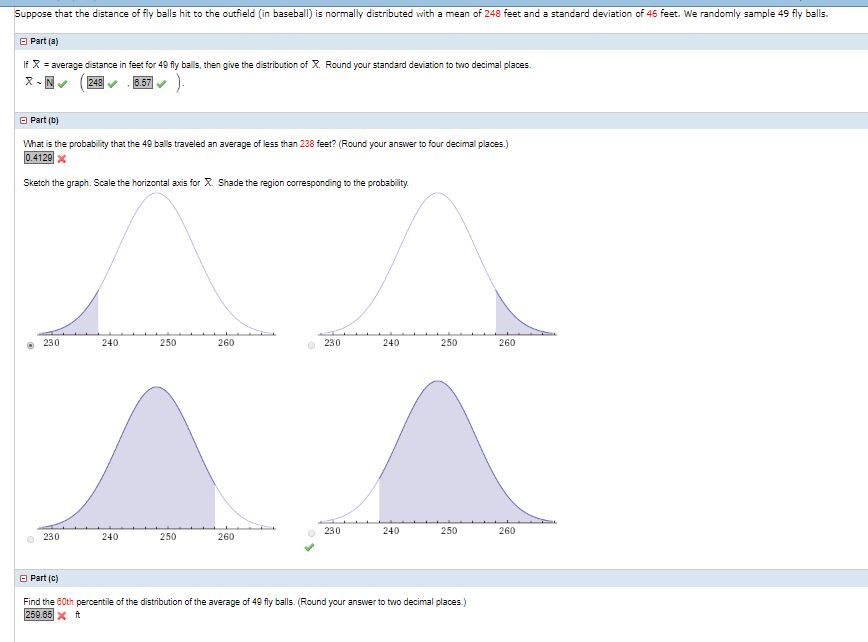Click the Part (c) header label
Image resolution: width=868 pixels, height=642 pixels.
point(44,578)
